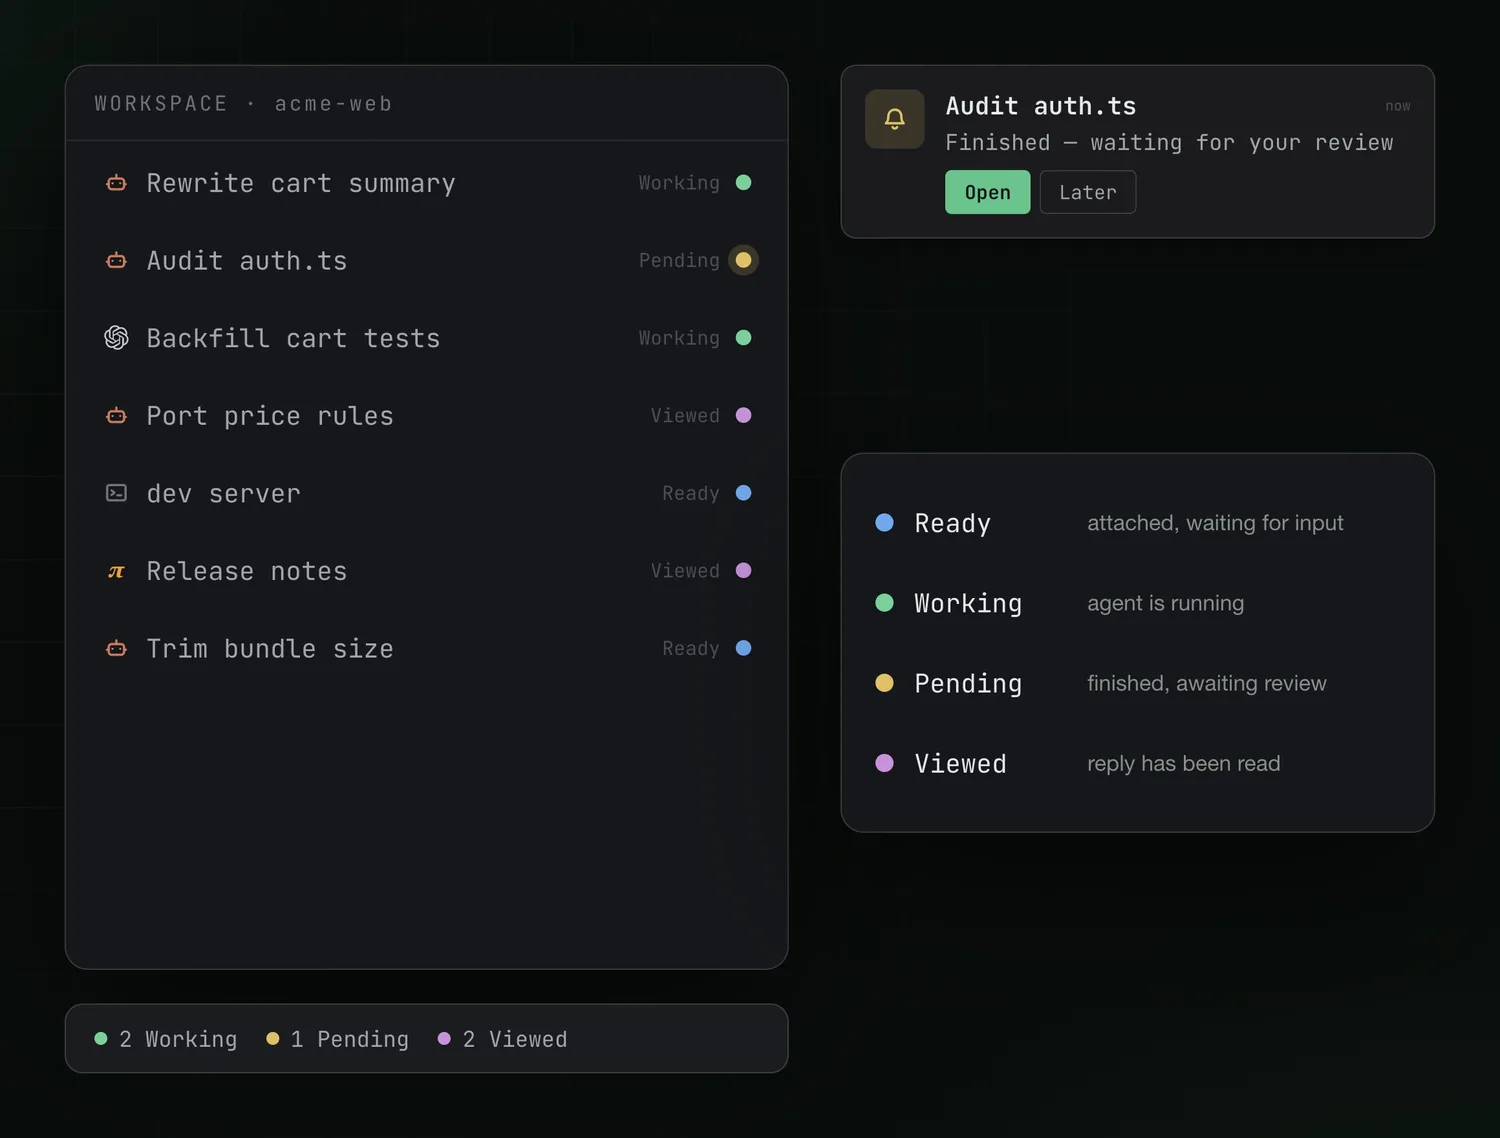Select the Release notes session
This screenshot has width=1500, height=1138.
[x=427, y=570]
